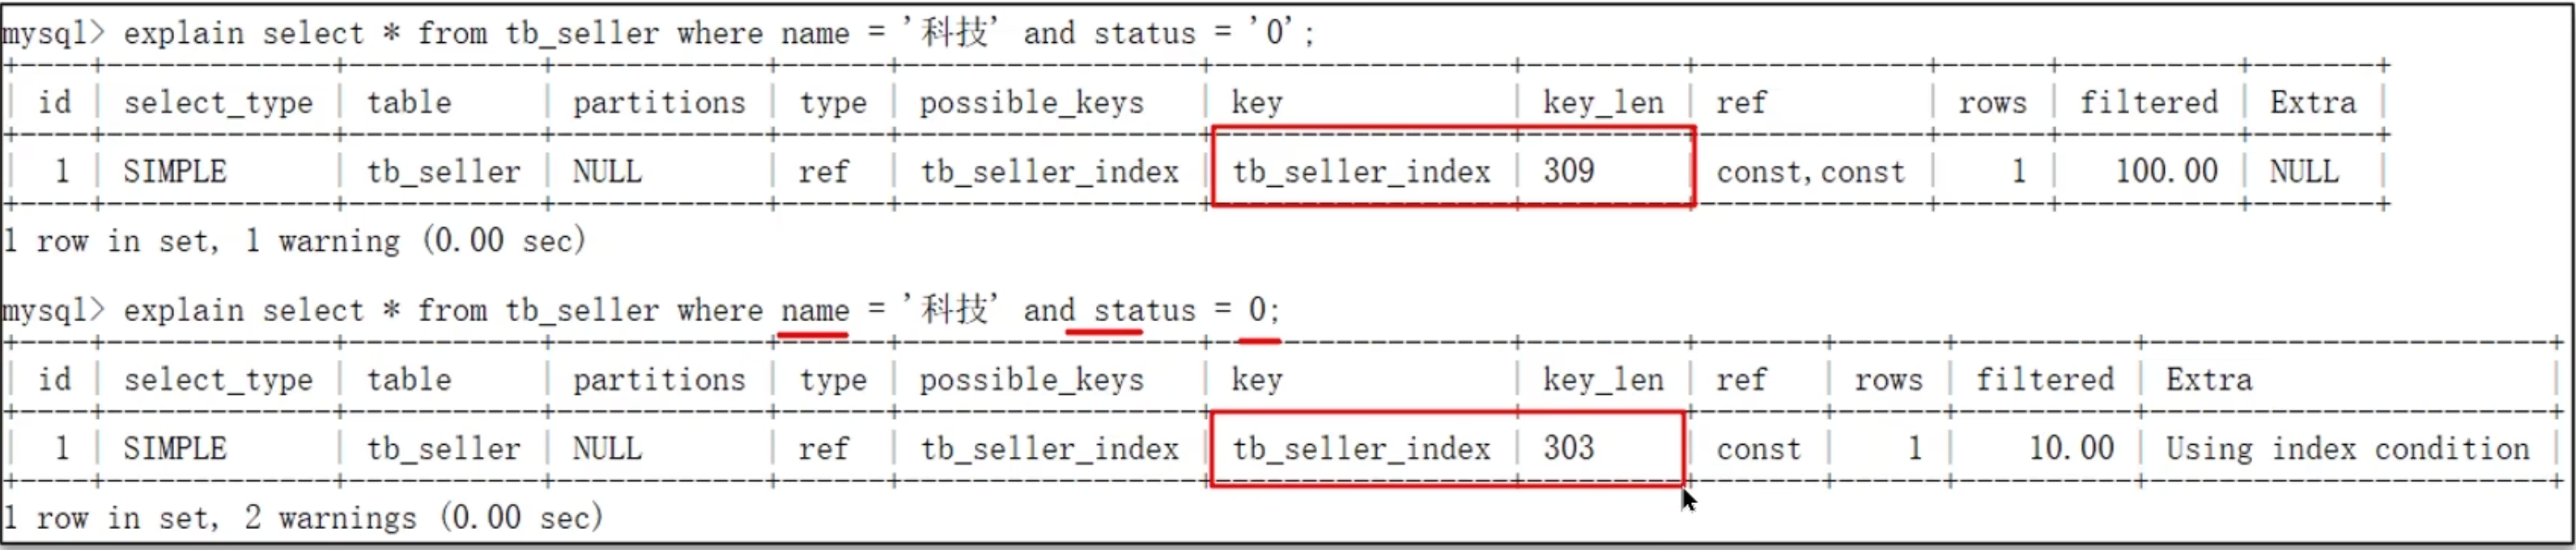Click the 'const' ref value in second result
The image size is (2576, 550).
(x=1758, y=449)
